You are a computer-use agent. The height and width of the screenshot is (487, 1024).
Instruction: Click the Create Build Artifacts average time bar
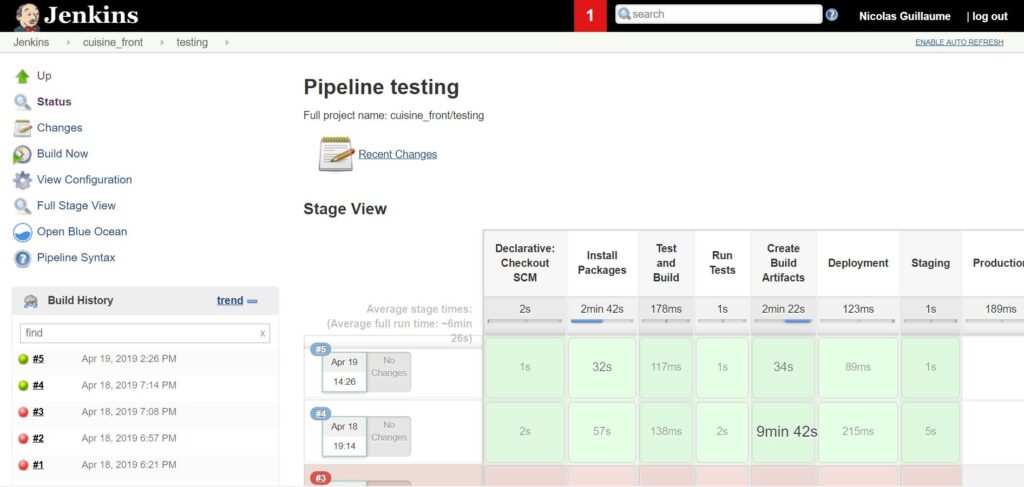point(783,321)
